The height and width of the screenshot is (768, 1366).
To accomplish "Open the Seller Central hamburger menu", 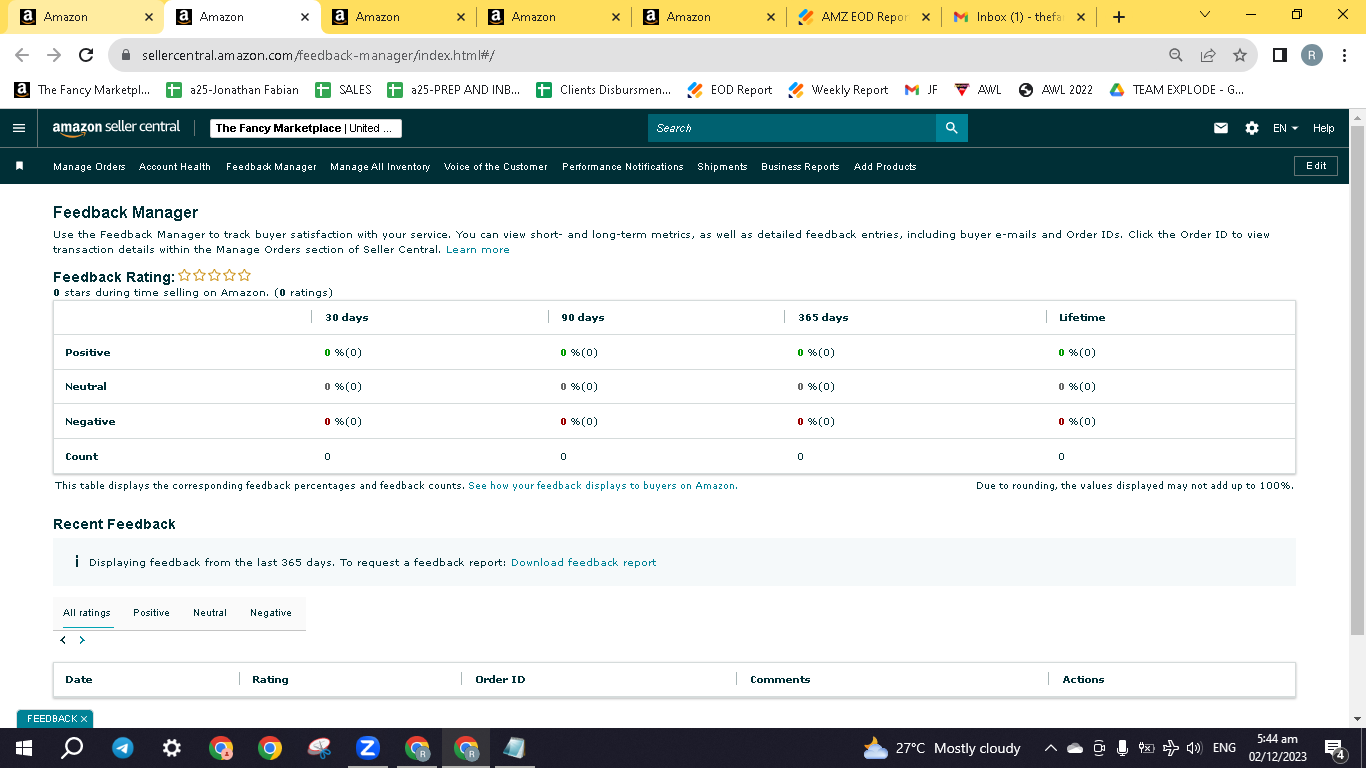I will pyautogui.click(x=18, y=128).
